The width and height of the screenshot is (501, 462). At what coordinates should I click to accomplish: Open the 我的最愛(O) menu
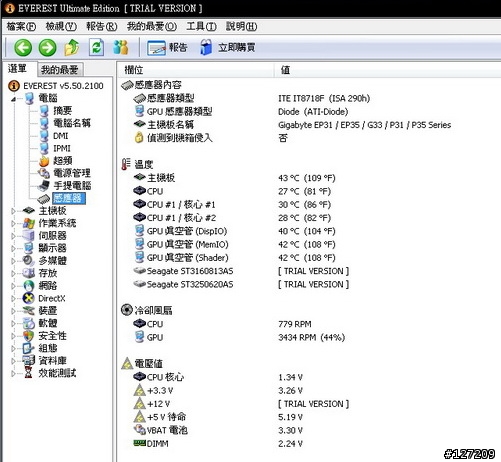[152, 26]
